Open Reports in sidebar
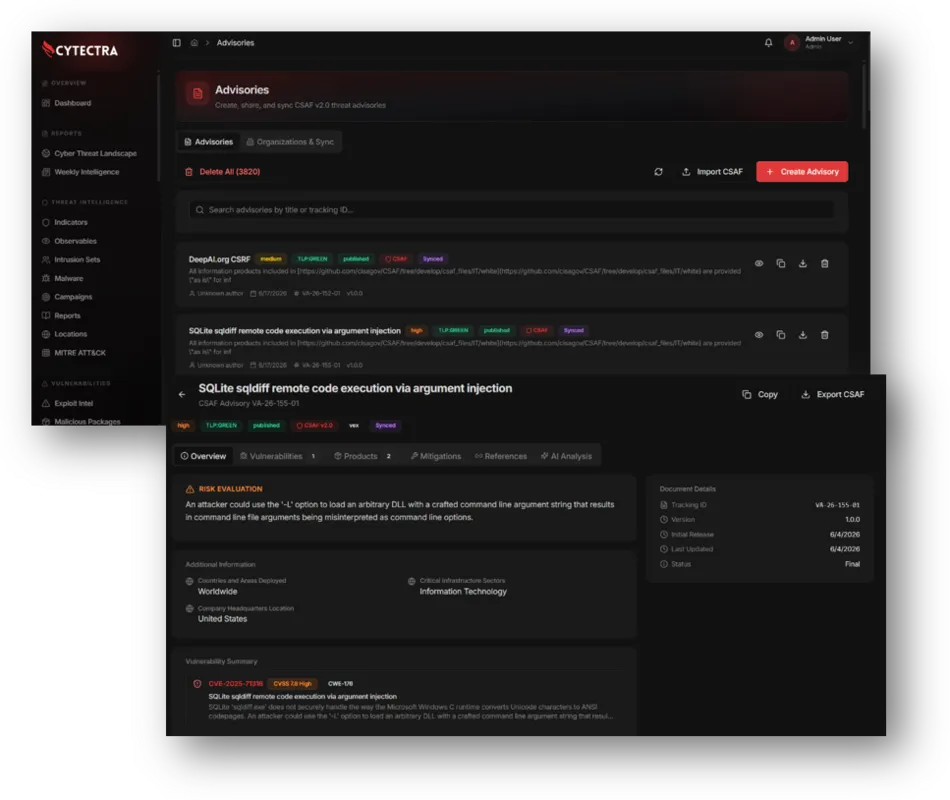 (61, 316)
